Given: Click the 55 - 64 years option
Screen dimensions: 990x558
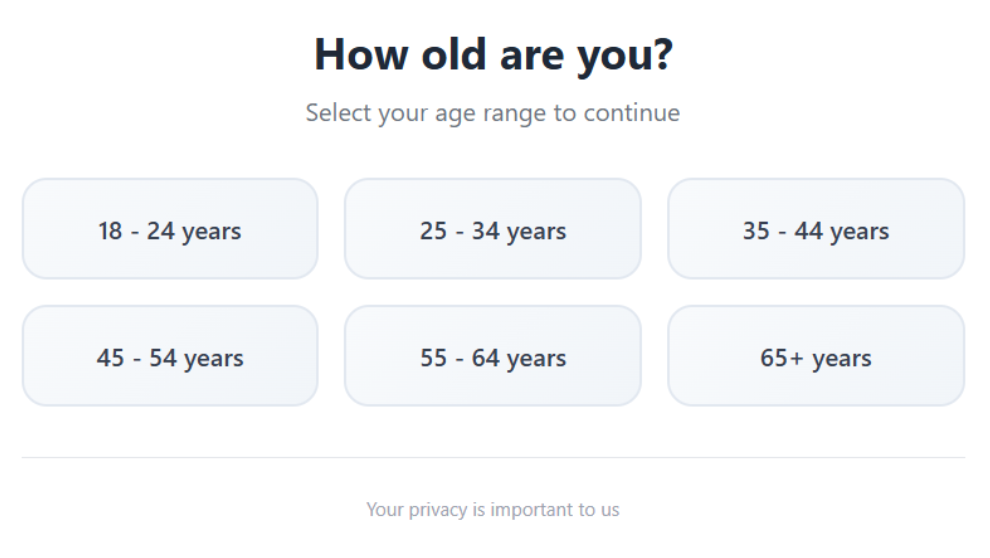Looking at the screenshot, I should tap(493, 356).
